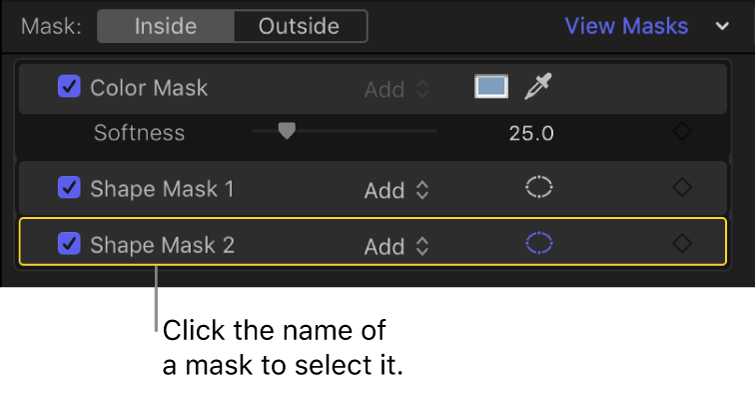The image size is (756, 394).
Task: Open the dimmed Color Mask Add pop-up
Action: [x=396, y=89]
